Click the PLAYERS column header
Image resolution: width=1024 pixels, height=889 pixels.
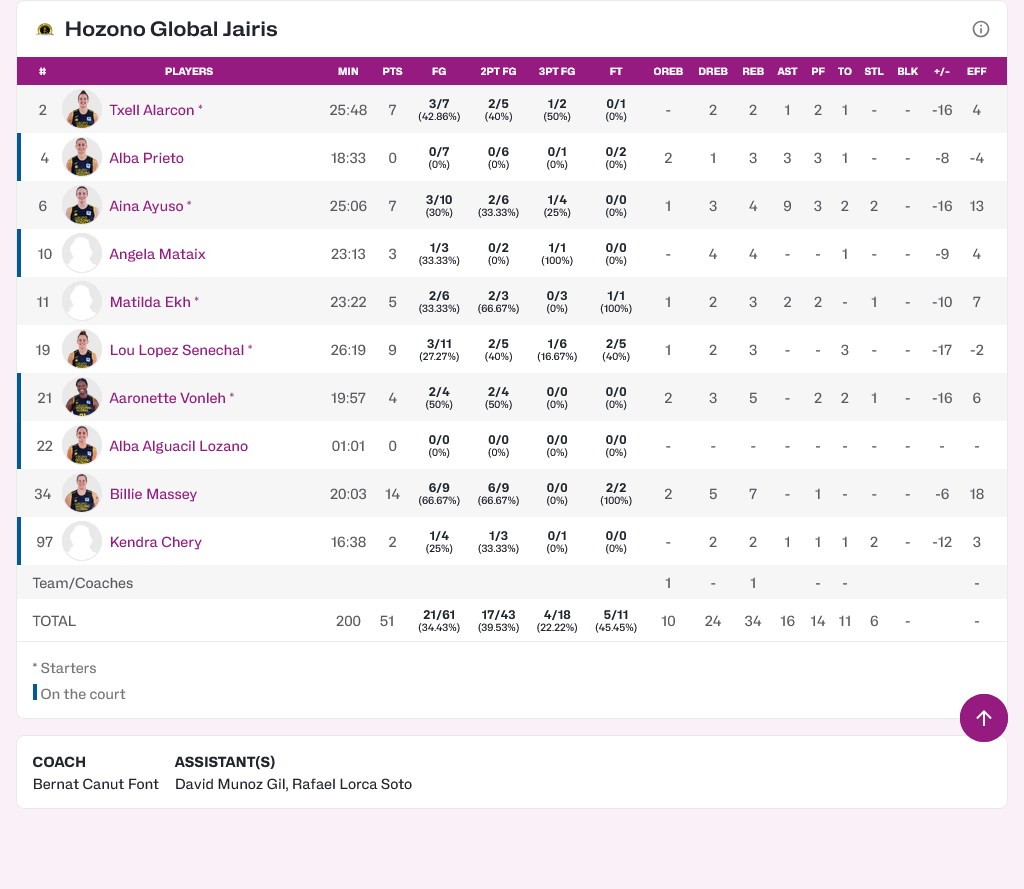click(189, 71)
